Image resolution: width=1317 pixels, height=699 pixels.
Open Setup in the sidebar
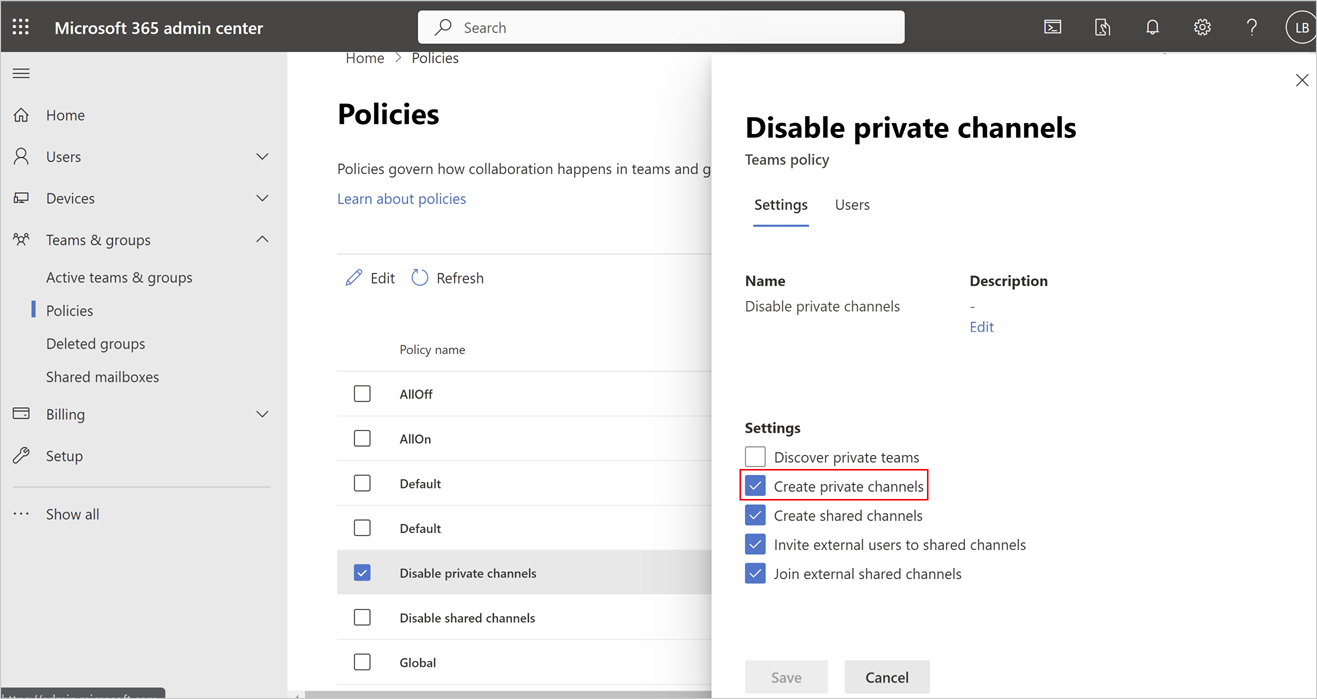[64, 455]
